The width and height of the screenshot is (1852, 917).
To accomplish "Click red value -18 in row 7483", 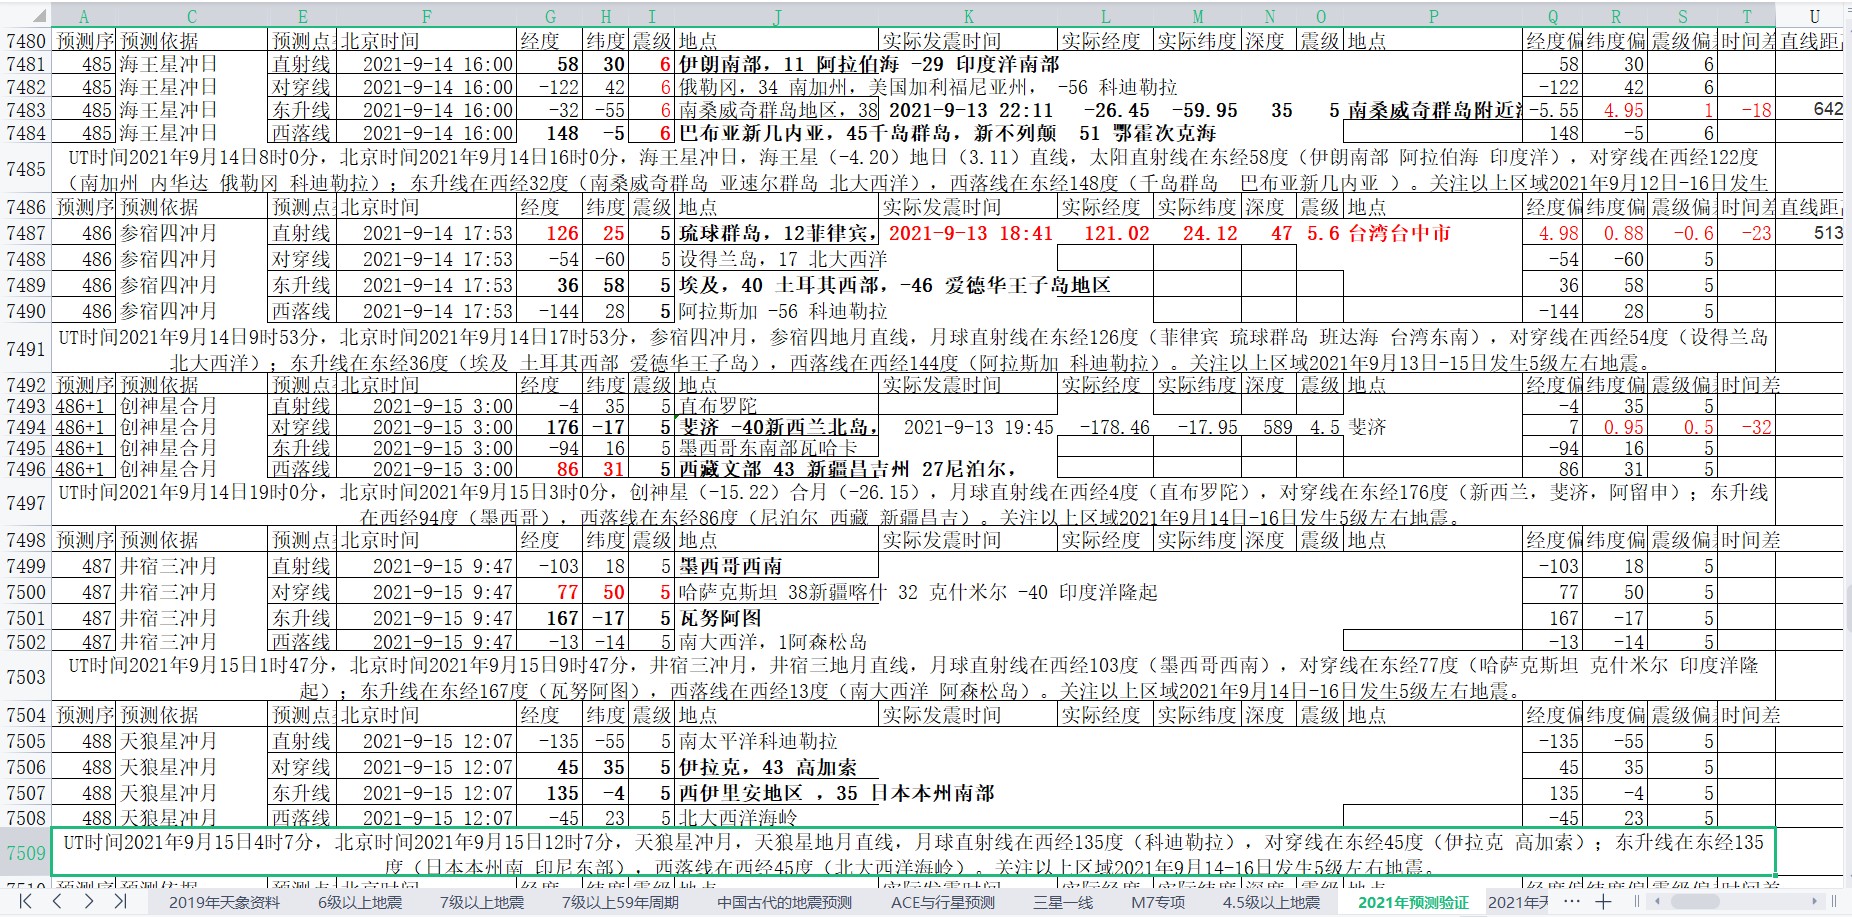I will (1747, 110).
